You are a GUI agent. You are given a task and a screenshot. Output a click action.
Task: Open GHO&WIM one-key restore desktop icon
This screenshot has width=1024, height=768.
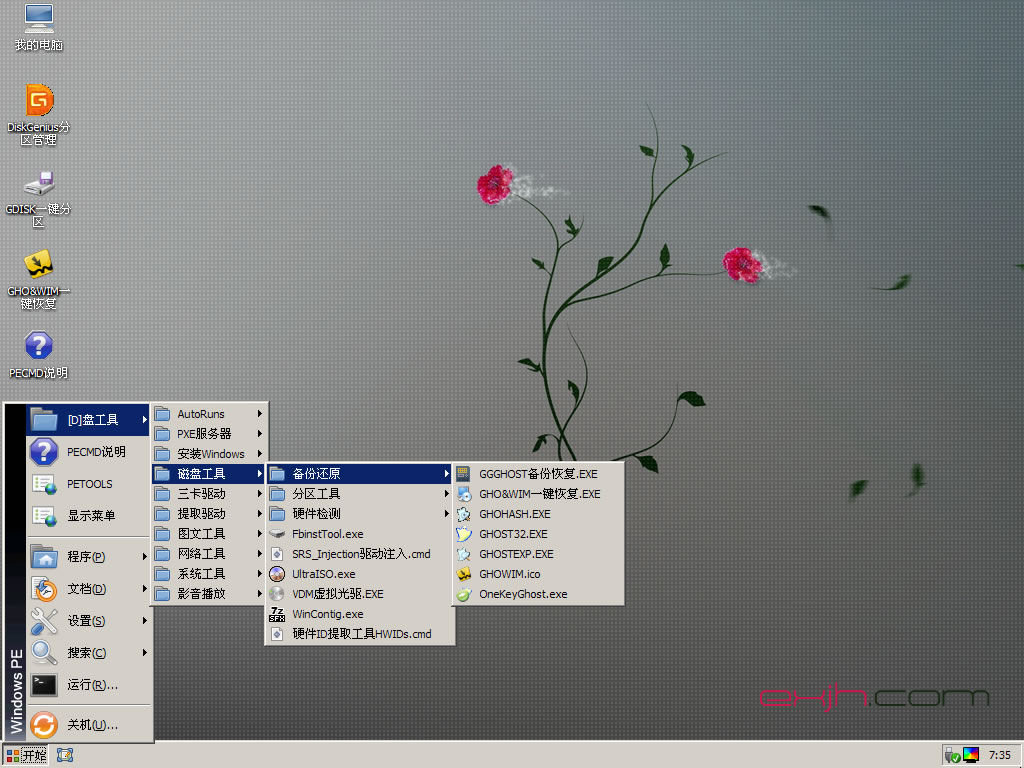(x=39, y=265)
